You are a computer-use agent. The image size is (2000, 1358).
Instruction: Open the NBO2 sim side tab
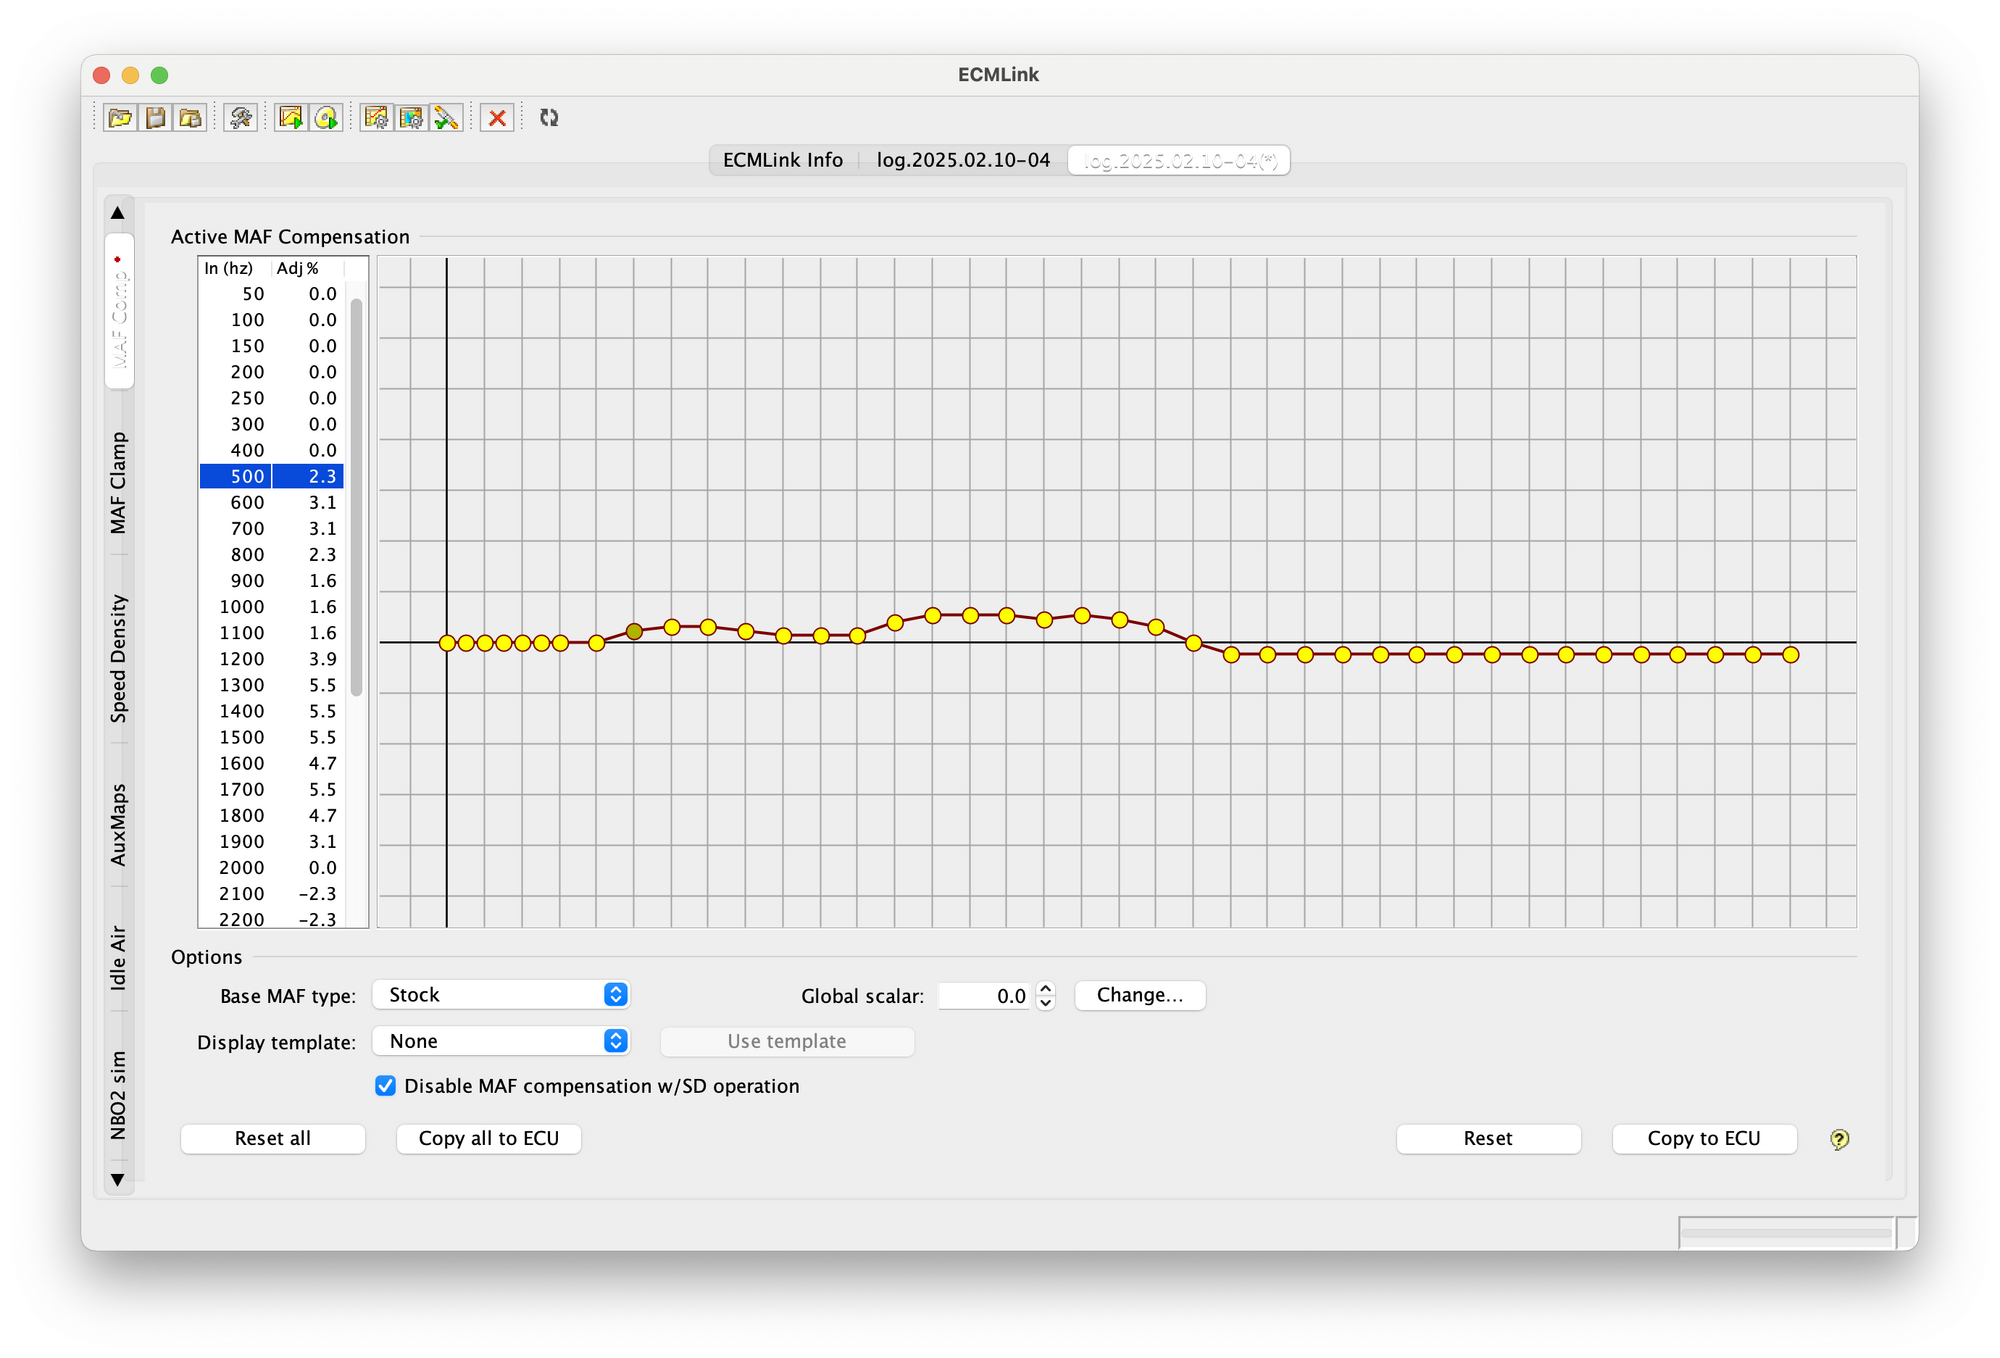(x=119, y=1095)
